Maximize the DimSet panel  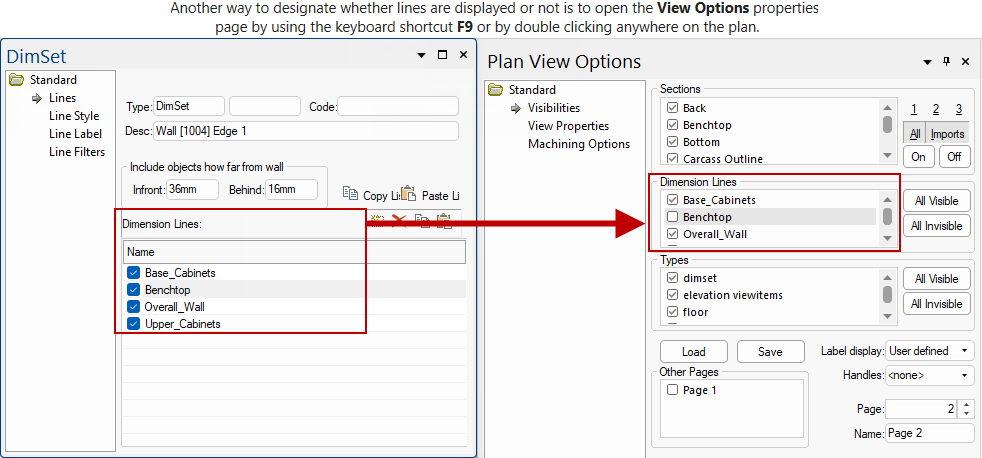442,55
